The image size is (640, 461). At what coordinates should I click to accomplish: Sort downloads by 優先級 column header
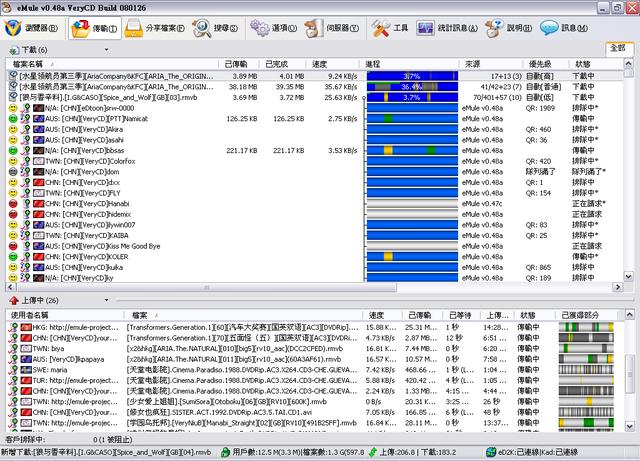[x=543, y=64]
